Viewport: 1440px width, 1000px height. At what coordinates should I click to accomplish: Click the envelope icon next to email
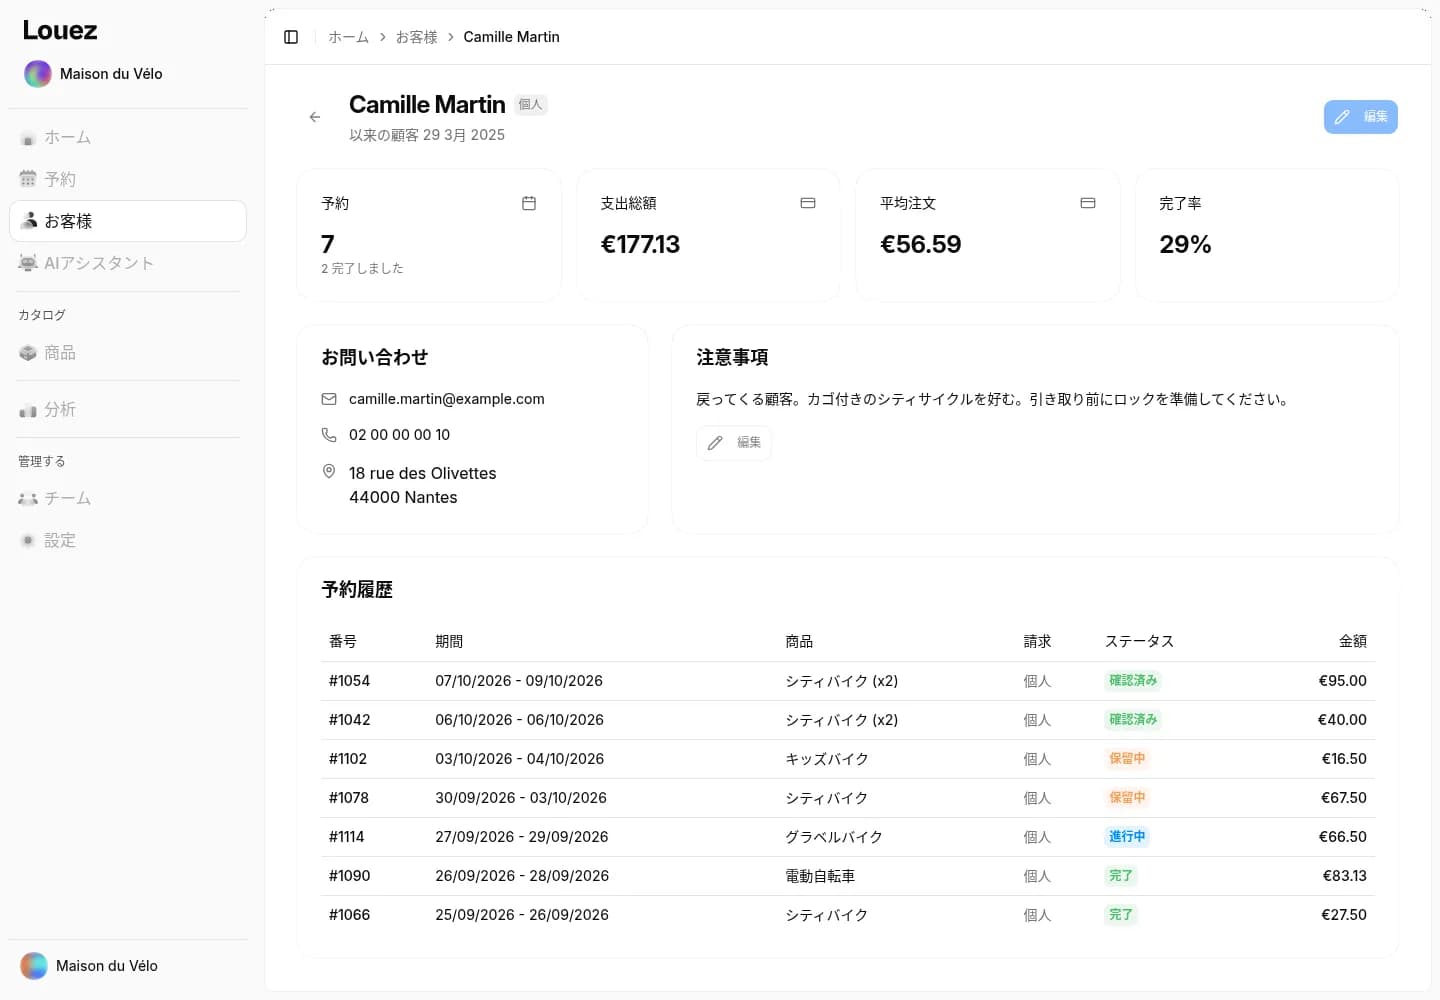pyautogui.click(x=329, y=399)
